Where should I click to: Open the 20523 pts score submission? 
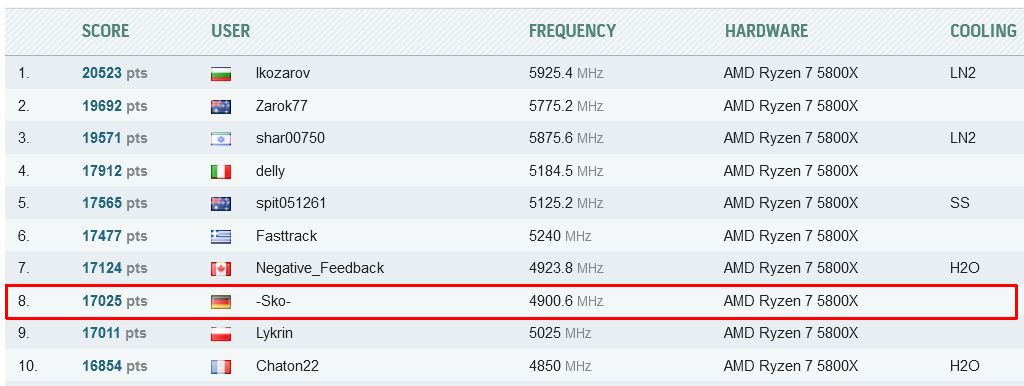[114, 74]
